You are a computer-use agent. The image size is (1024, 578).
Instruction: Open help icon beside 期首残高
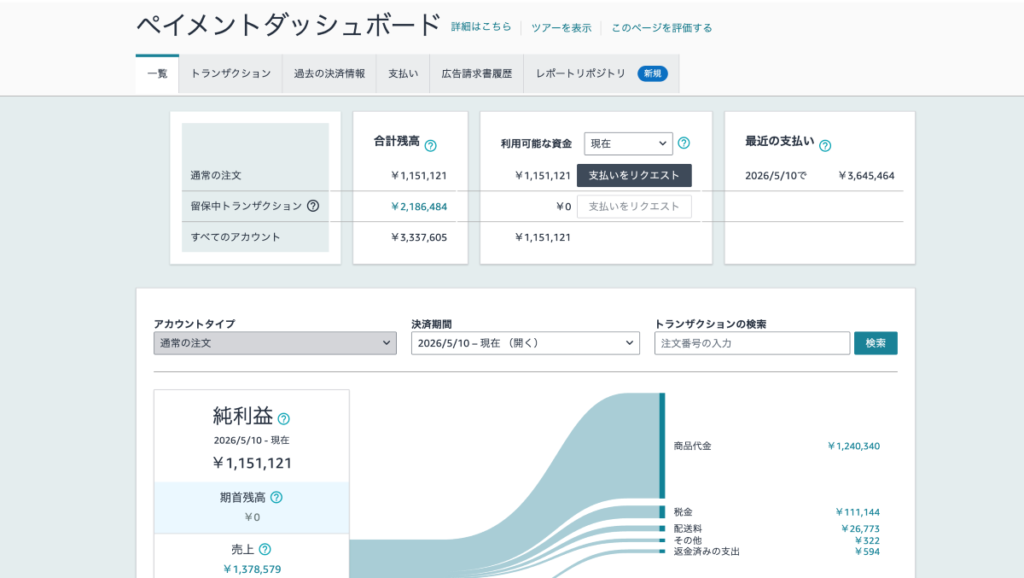tap(276, 497)
